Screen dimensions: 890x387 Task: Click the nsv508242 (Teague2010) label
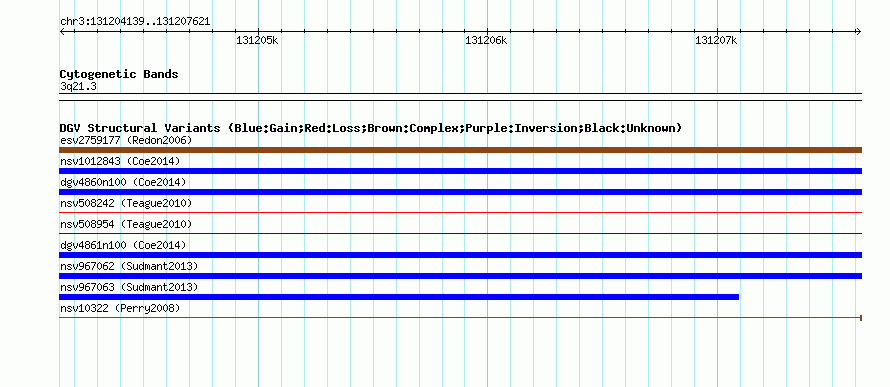[126, 203]
